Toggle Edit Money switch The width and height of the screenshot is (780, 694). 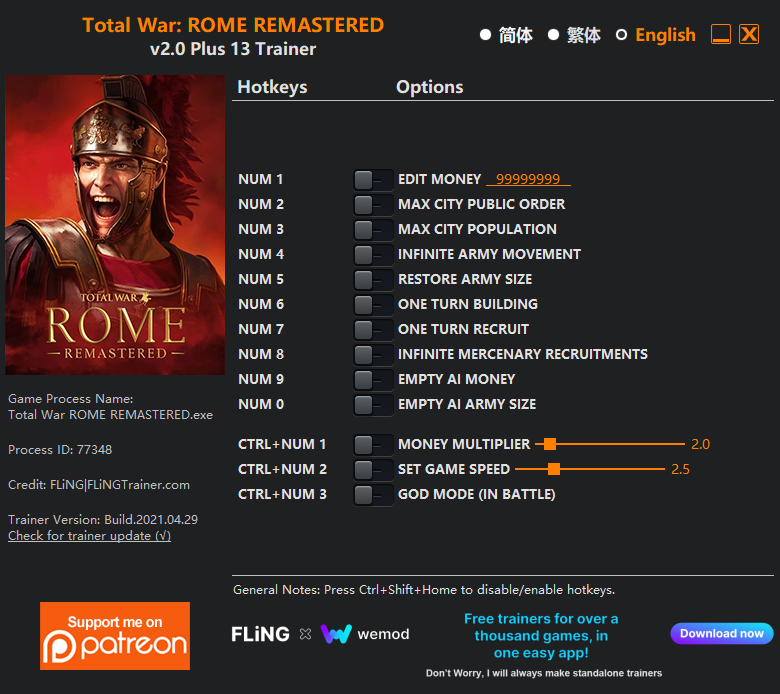[x=373, y=180]
